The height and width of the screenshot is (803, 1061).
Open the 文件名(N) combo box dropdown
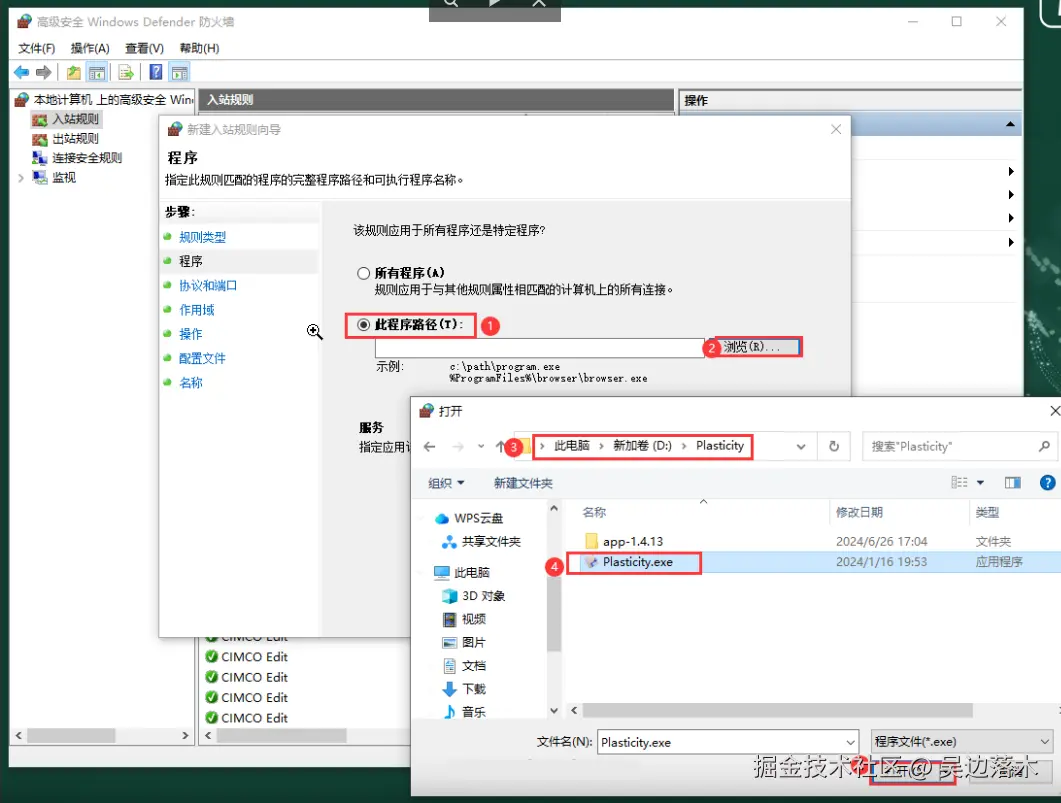pyautogui.click(x=851, y=742)
